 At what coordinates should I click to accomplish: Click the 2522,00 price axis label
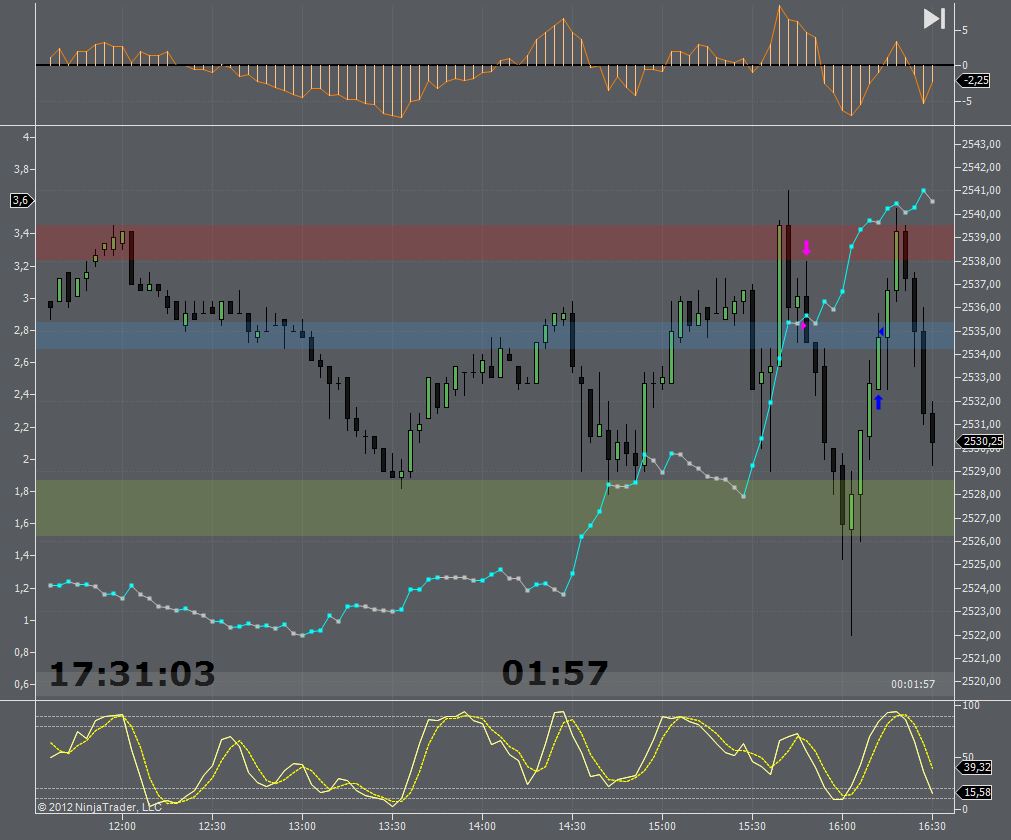[x=981, y=634]
